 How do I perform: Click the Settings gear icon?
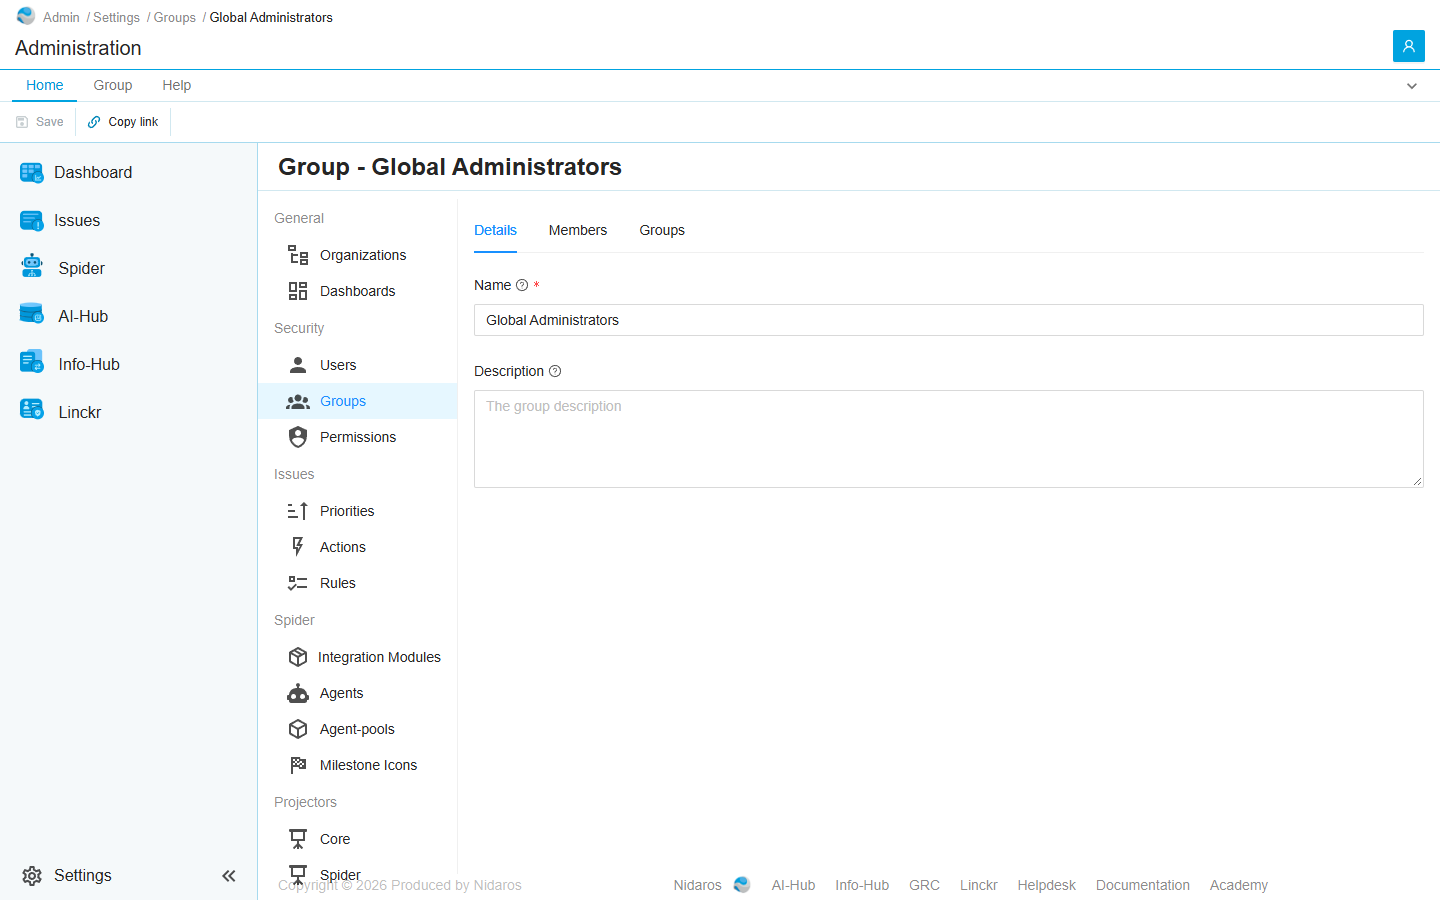click(32, 876)
